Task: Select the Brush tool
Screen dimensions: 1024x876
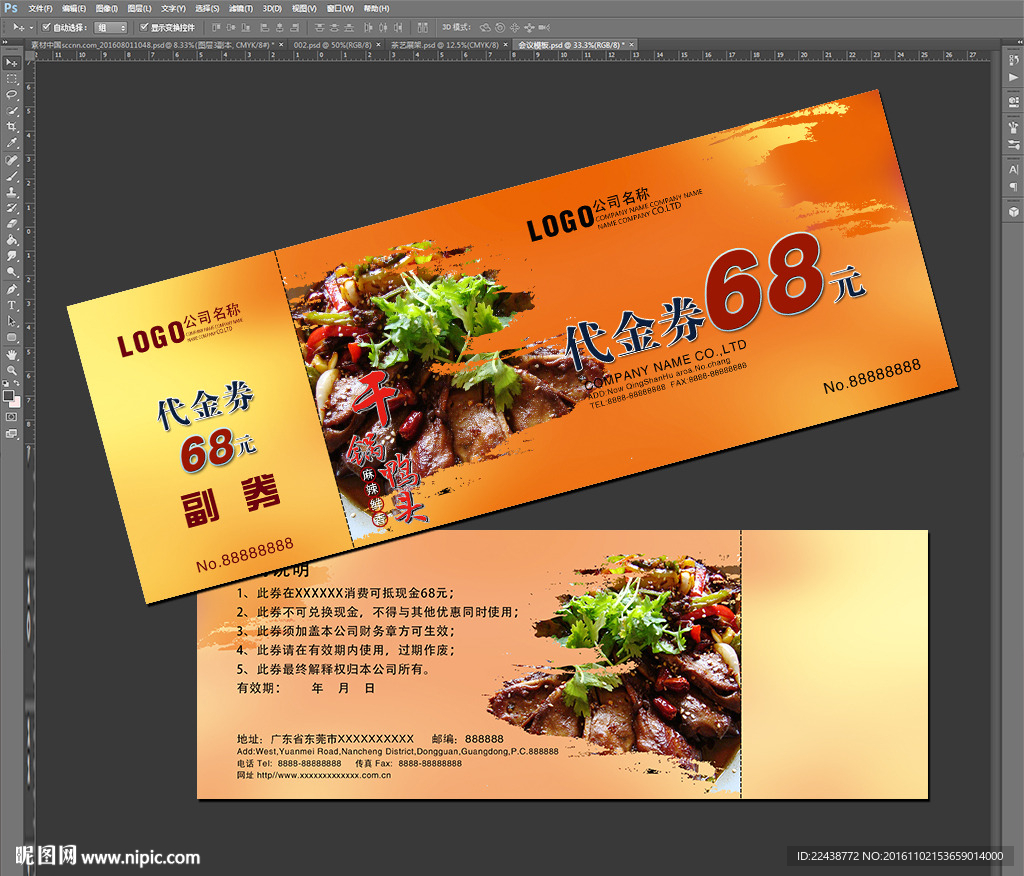Action: (x=12, y=175)
